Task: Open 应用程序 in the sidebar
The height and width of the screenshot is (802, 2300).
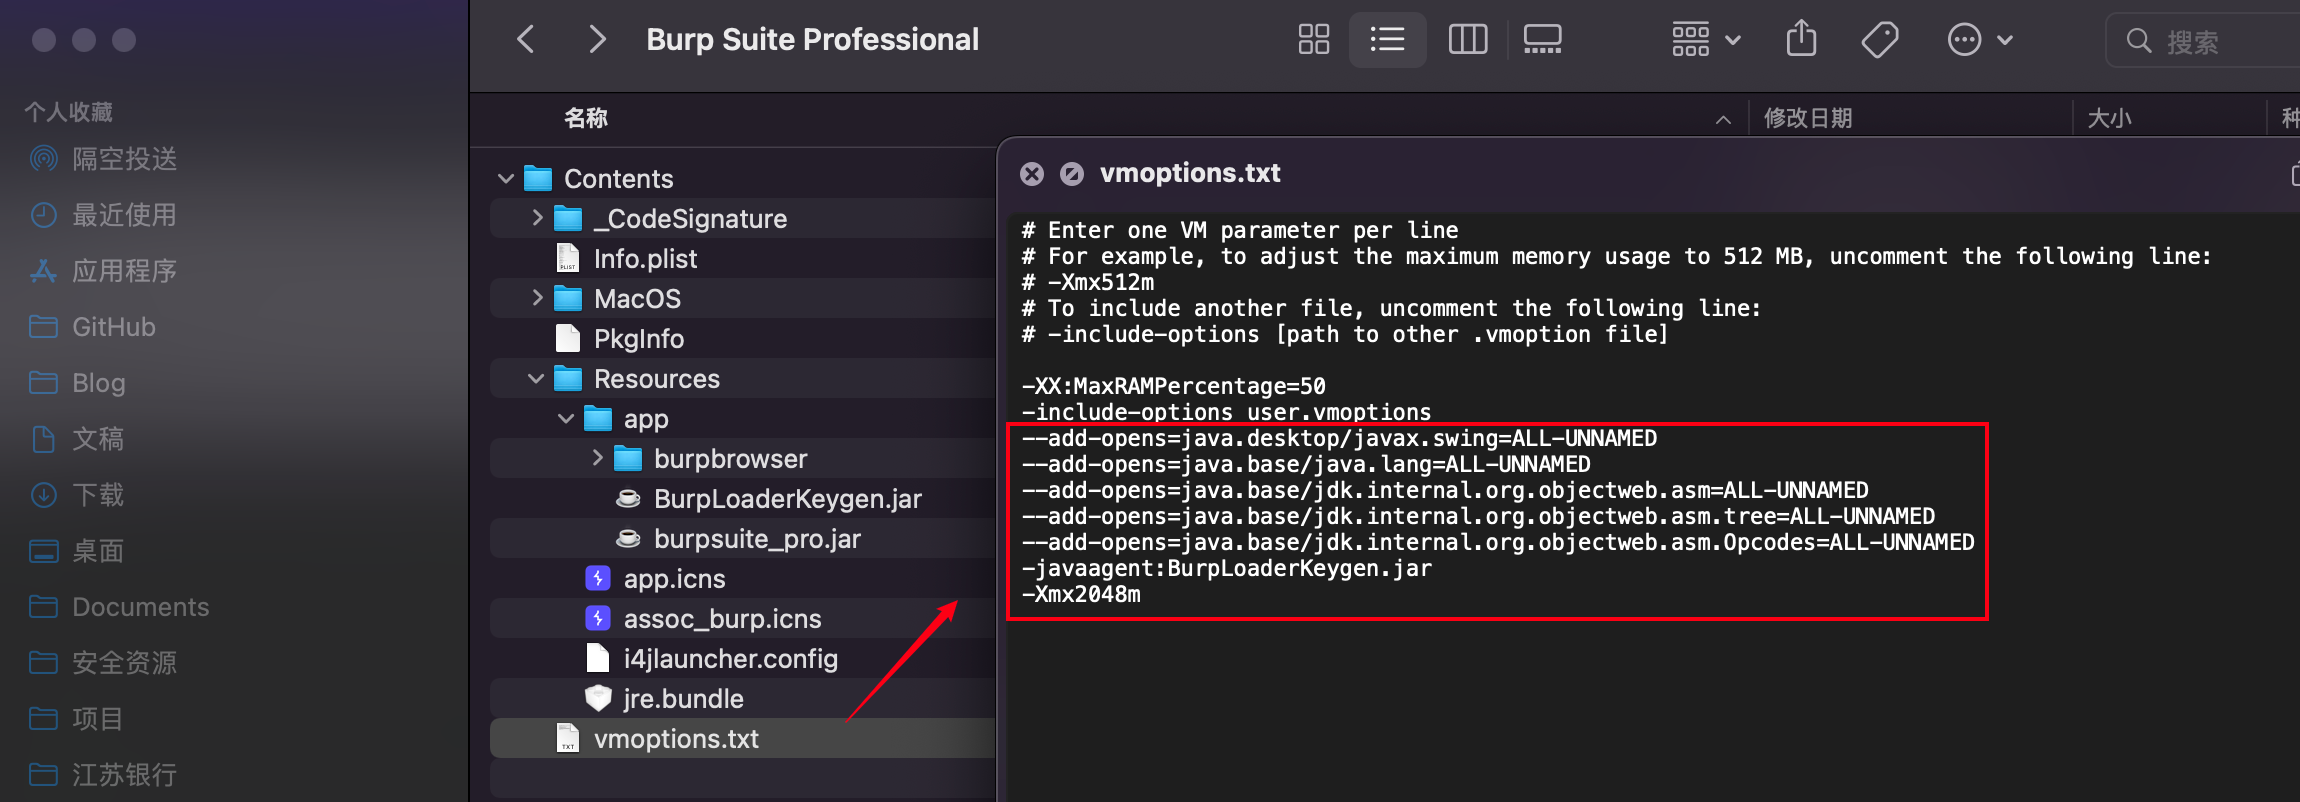Action: click(105, 271)
